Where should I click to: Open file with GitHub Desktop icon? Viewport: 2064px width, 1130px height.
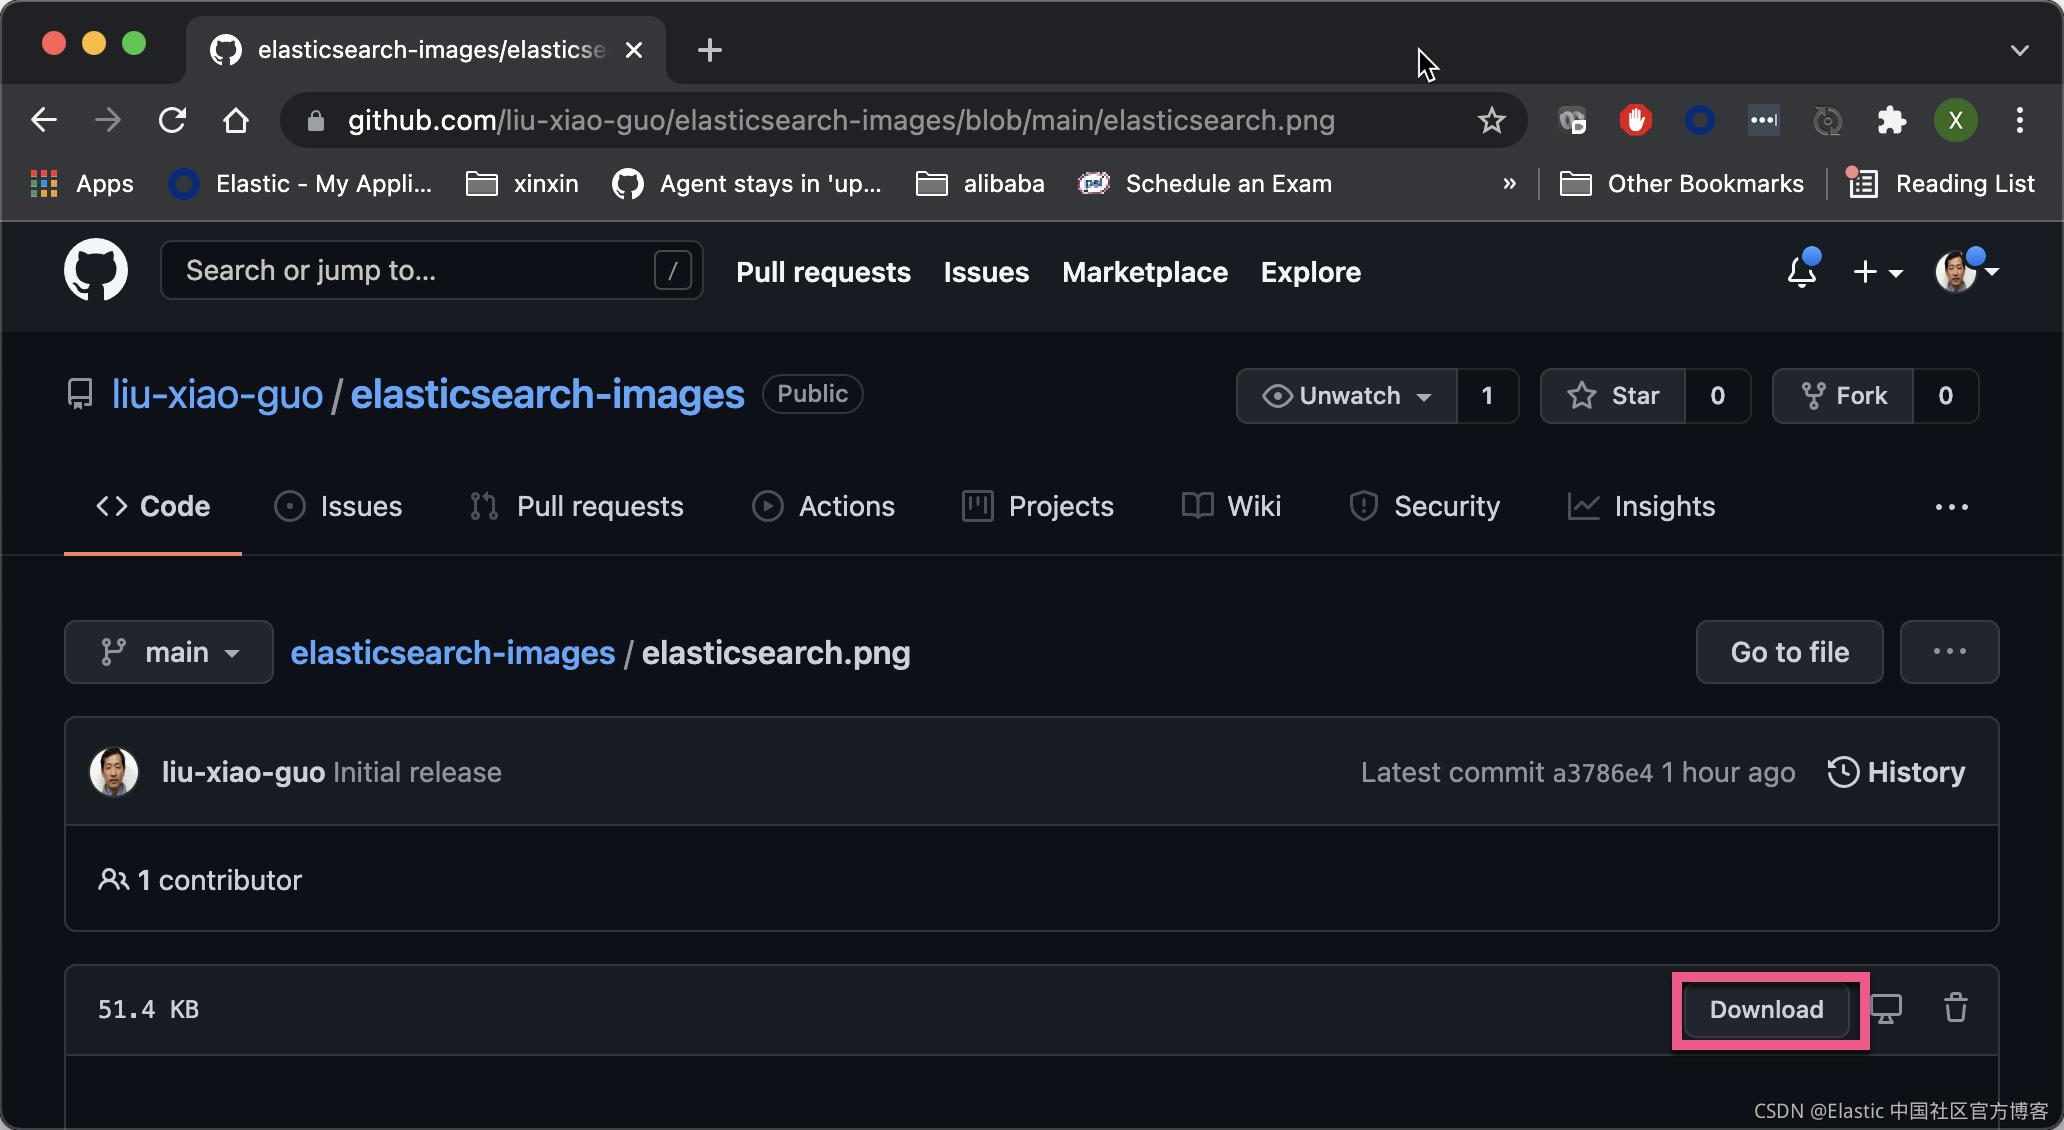[1886, 1008]
